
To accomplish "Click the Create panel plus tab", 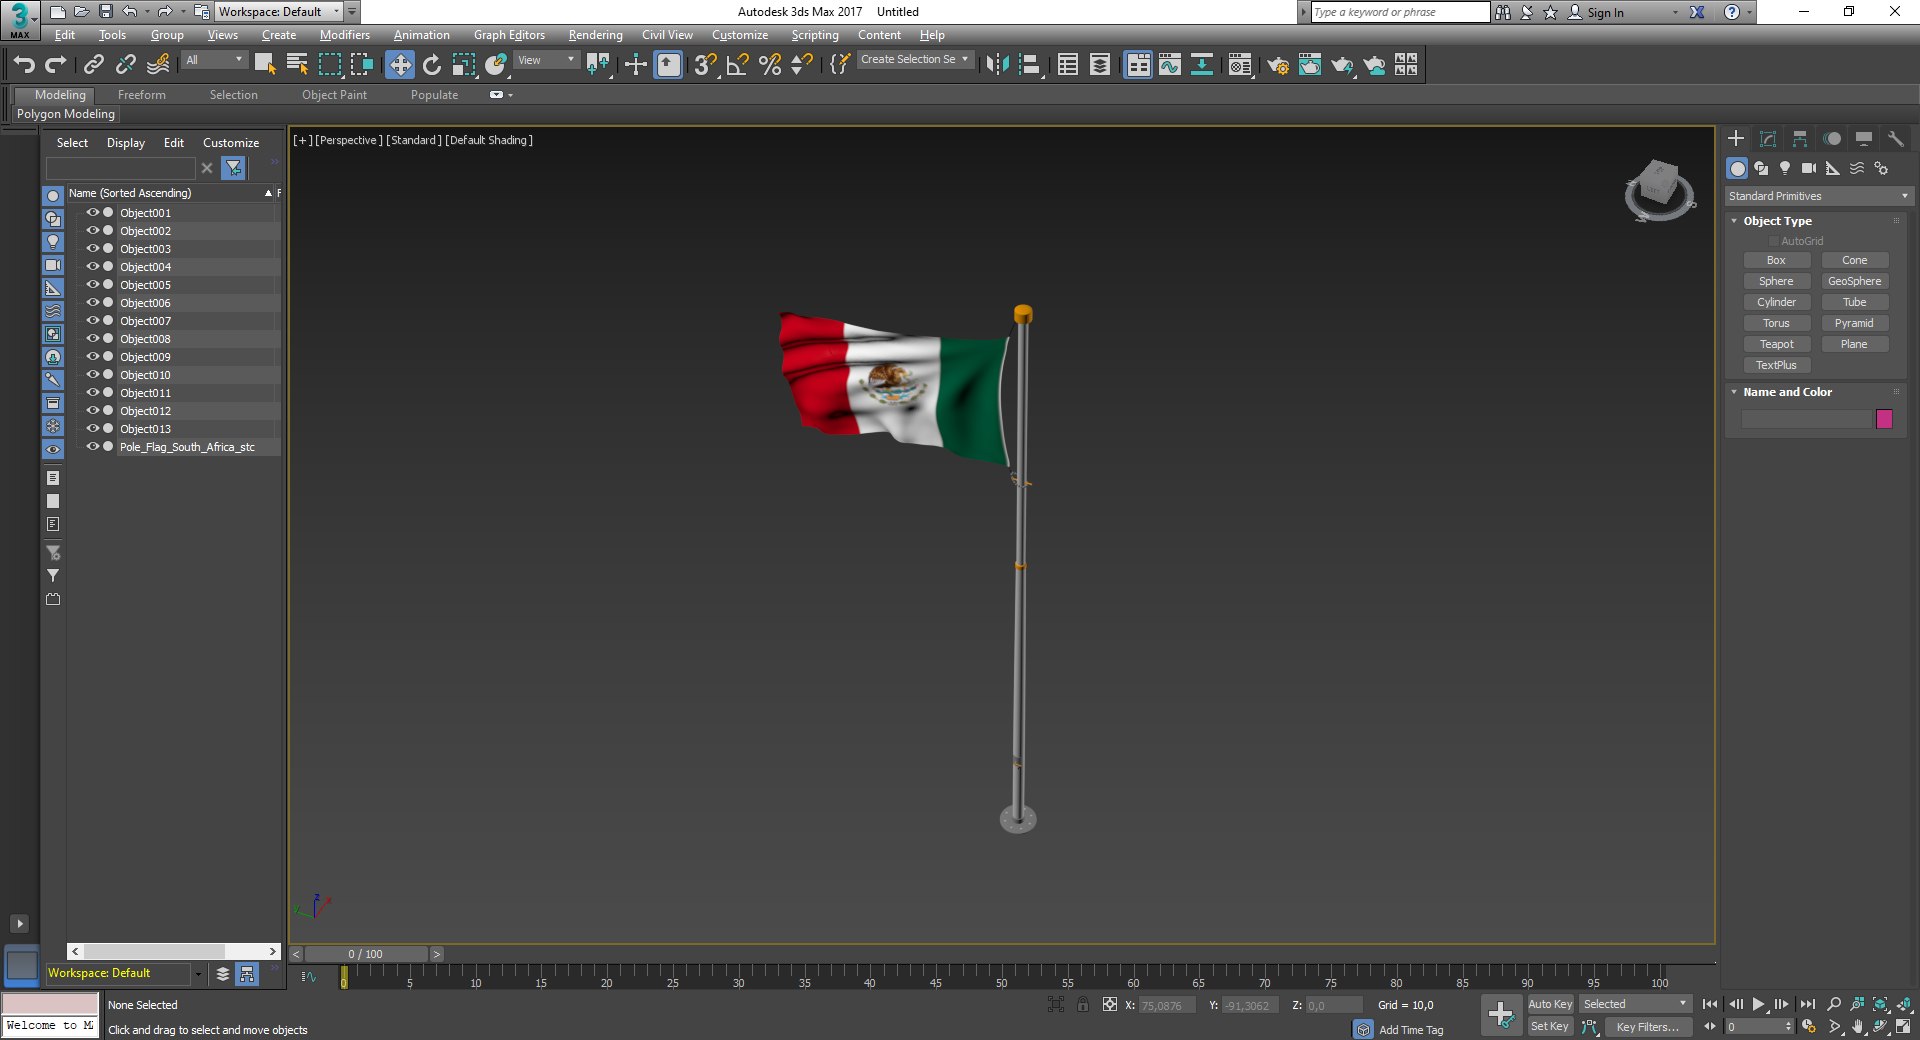I will [x=1736, y=139].
